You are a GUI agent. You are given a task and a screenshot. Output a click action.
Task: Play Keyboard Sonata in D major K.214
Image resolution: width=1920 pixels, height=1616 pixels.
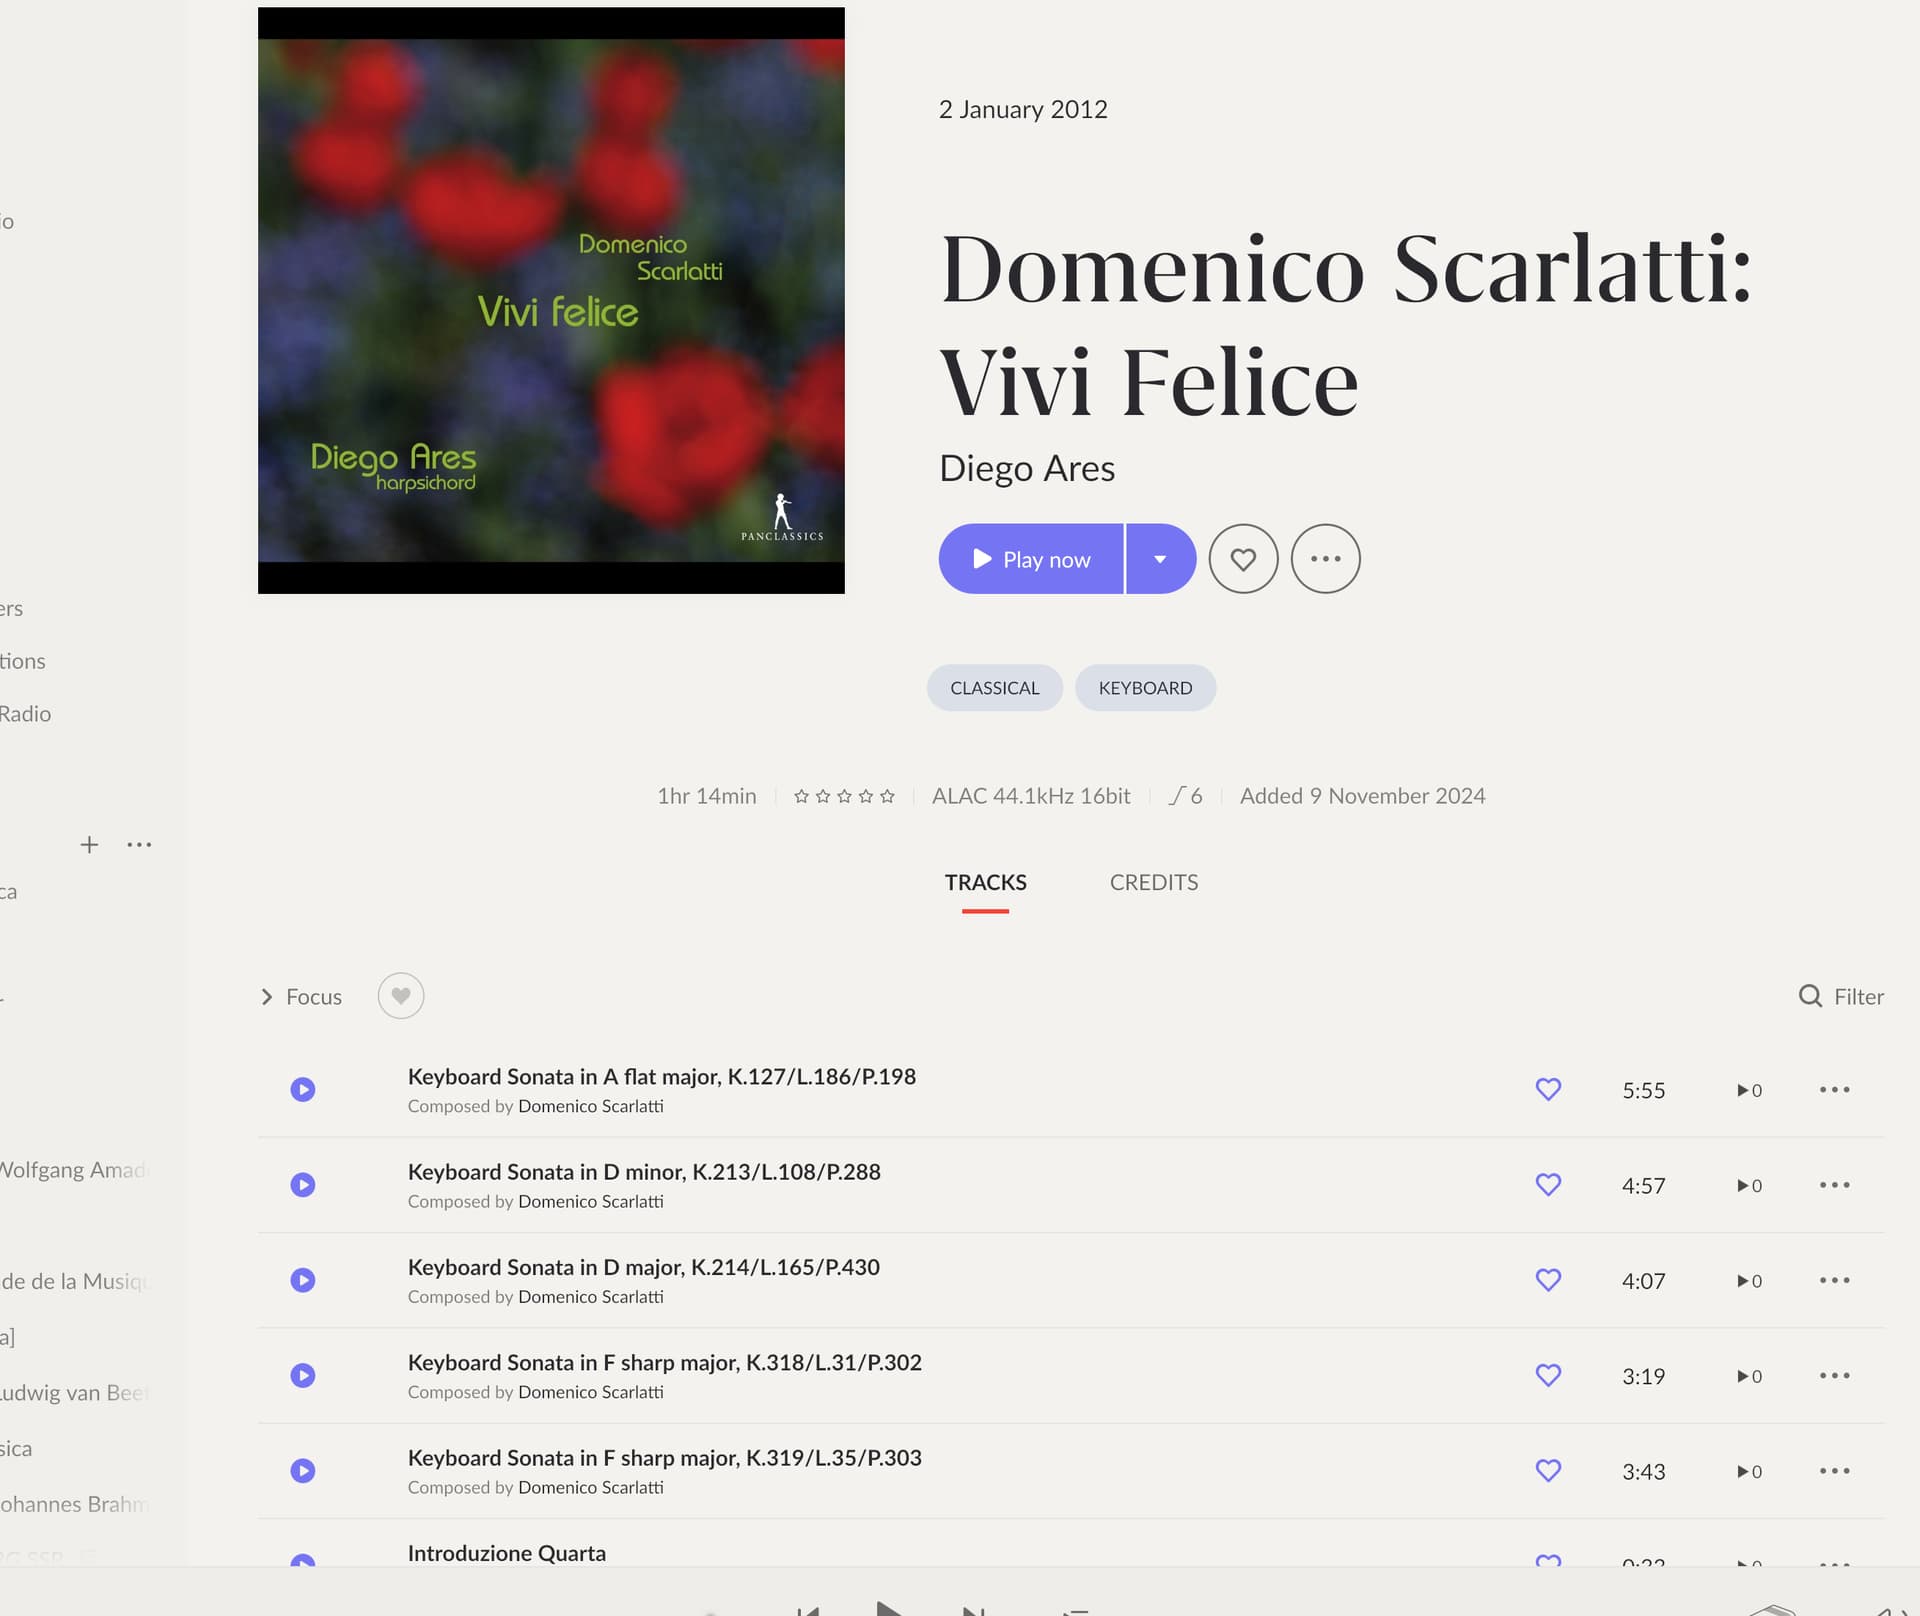pos(303,1280)
